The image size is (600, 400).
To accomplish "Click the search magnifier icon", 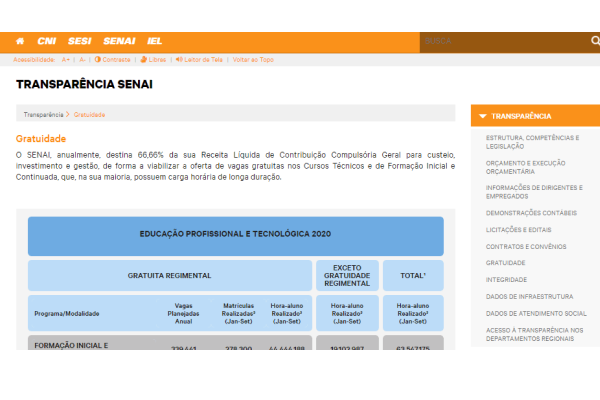I will (x=595, y=41).
